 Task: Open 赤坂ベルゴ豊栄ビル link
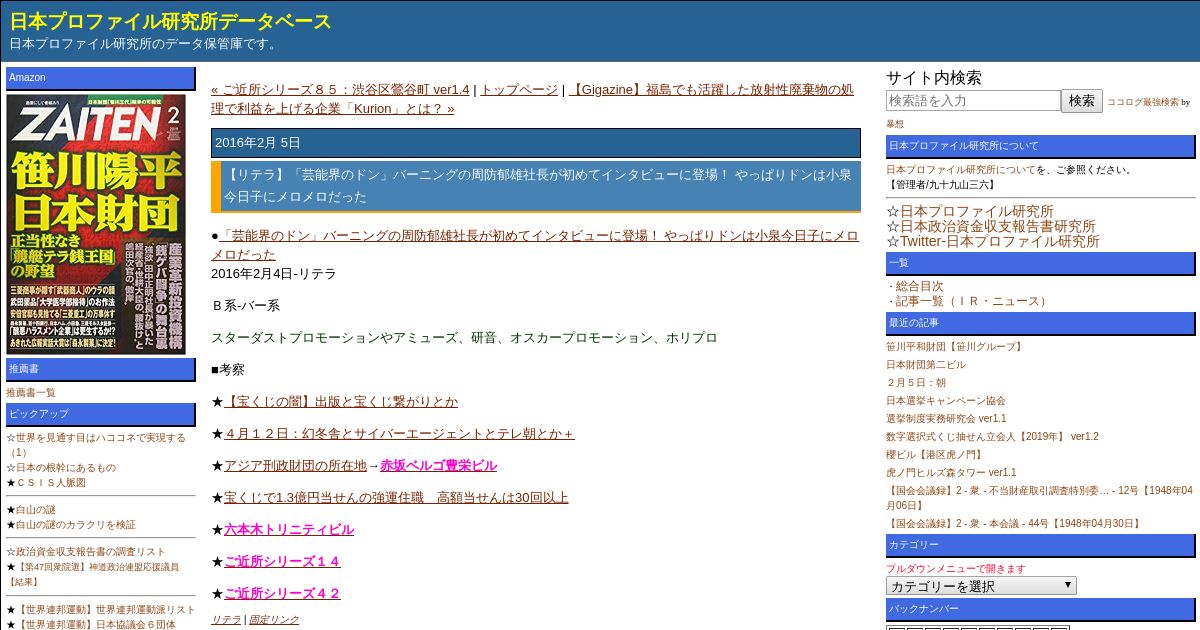click(438, 466)
